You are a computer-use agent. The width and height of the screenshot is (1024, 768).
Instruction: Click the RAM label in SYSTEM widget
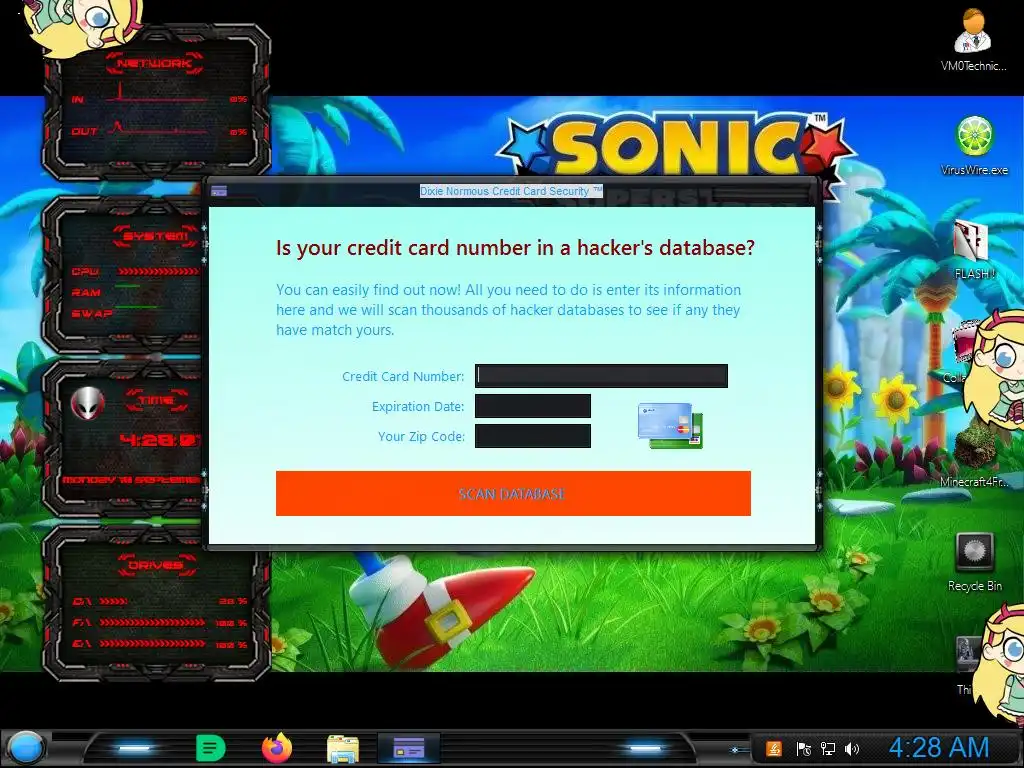coord(86,293)
